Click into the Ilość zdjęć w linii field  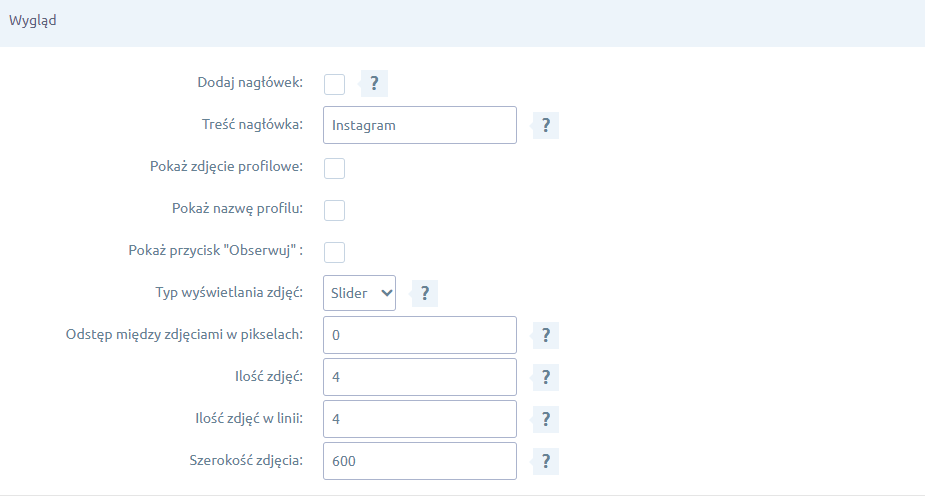click(x=420, y=419)
